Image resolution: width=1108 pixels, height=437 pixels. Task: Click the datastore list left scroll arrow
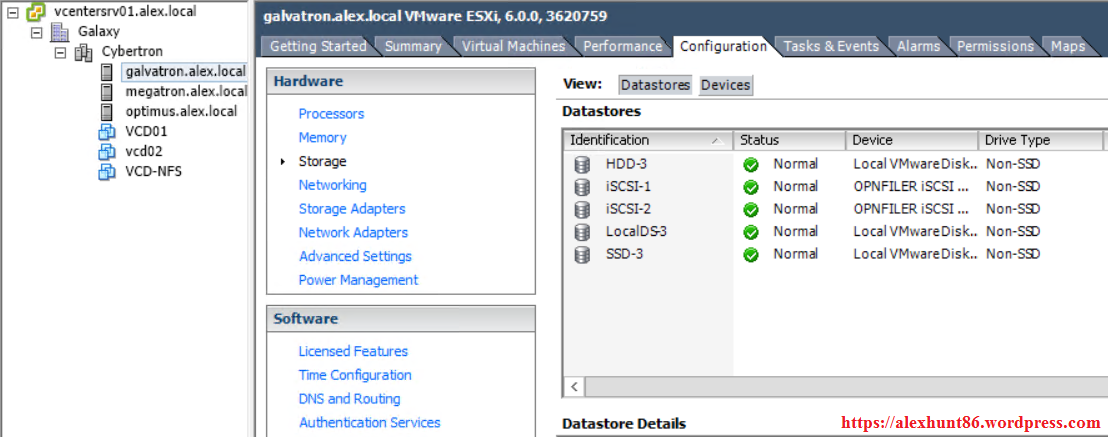tap(574, 388)
